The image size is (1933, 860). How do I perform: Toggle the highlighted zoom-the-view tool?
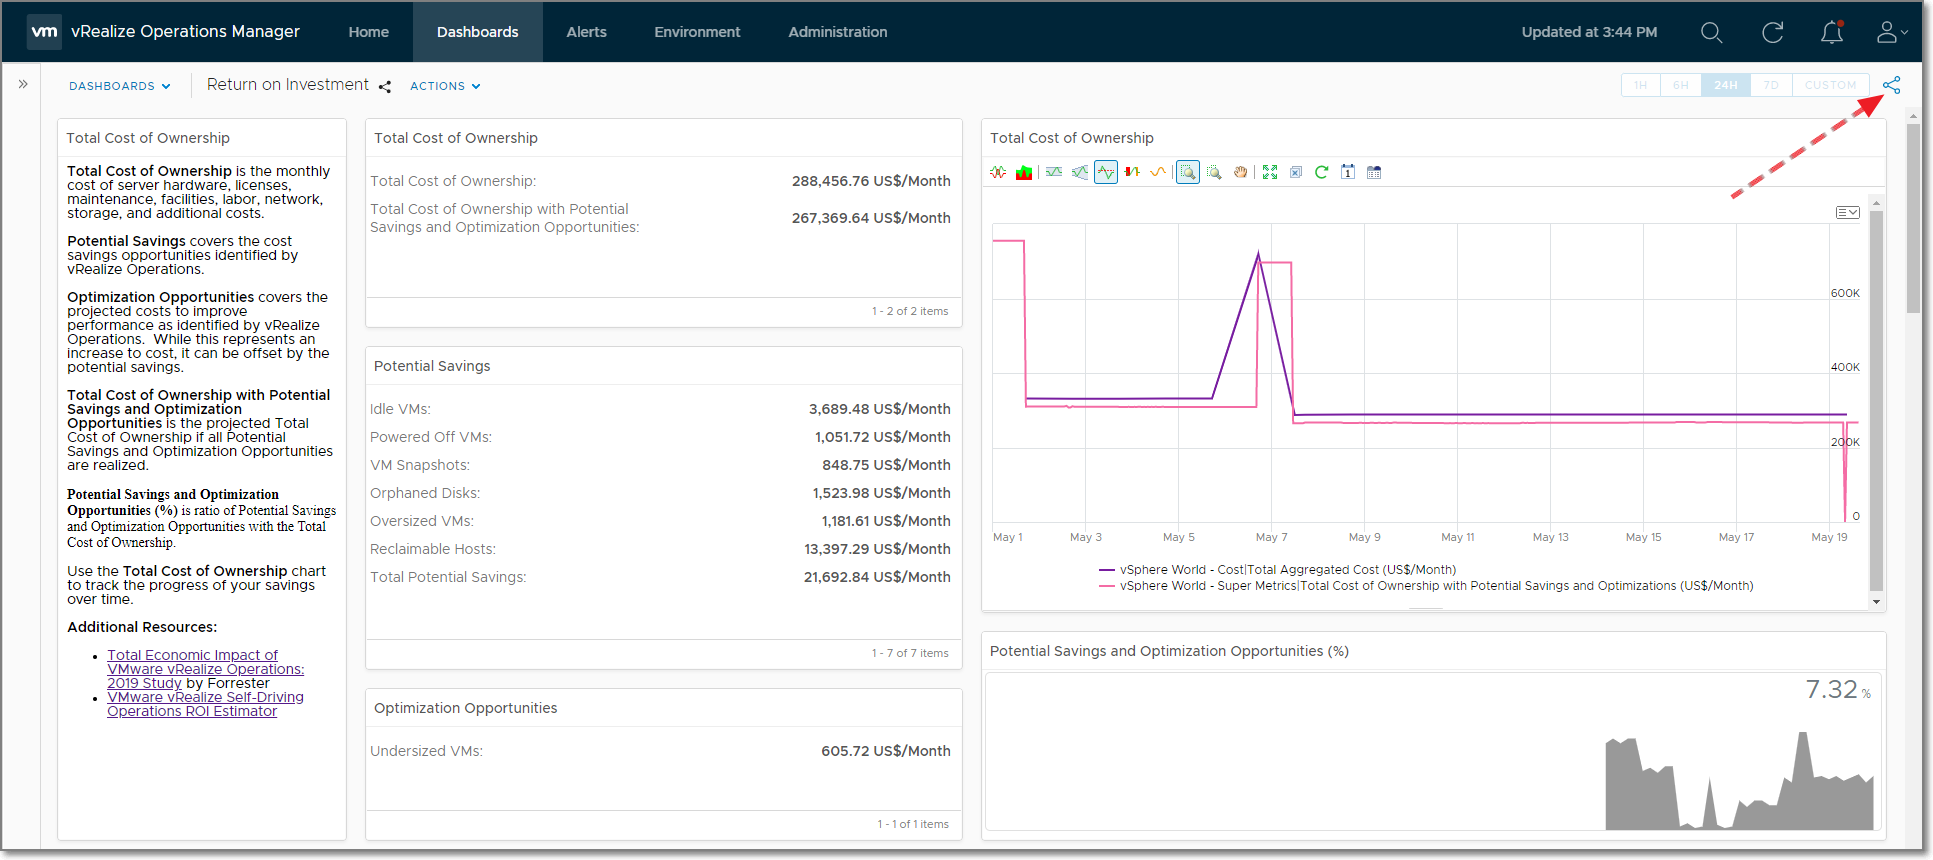pyautogui.click(x=1187, y=172)
